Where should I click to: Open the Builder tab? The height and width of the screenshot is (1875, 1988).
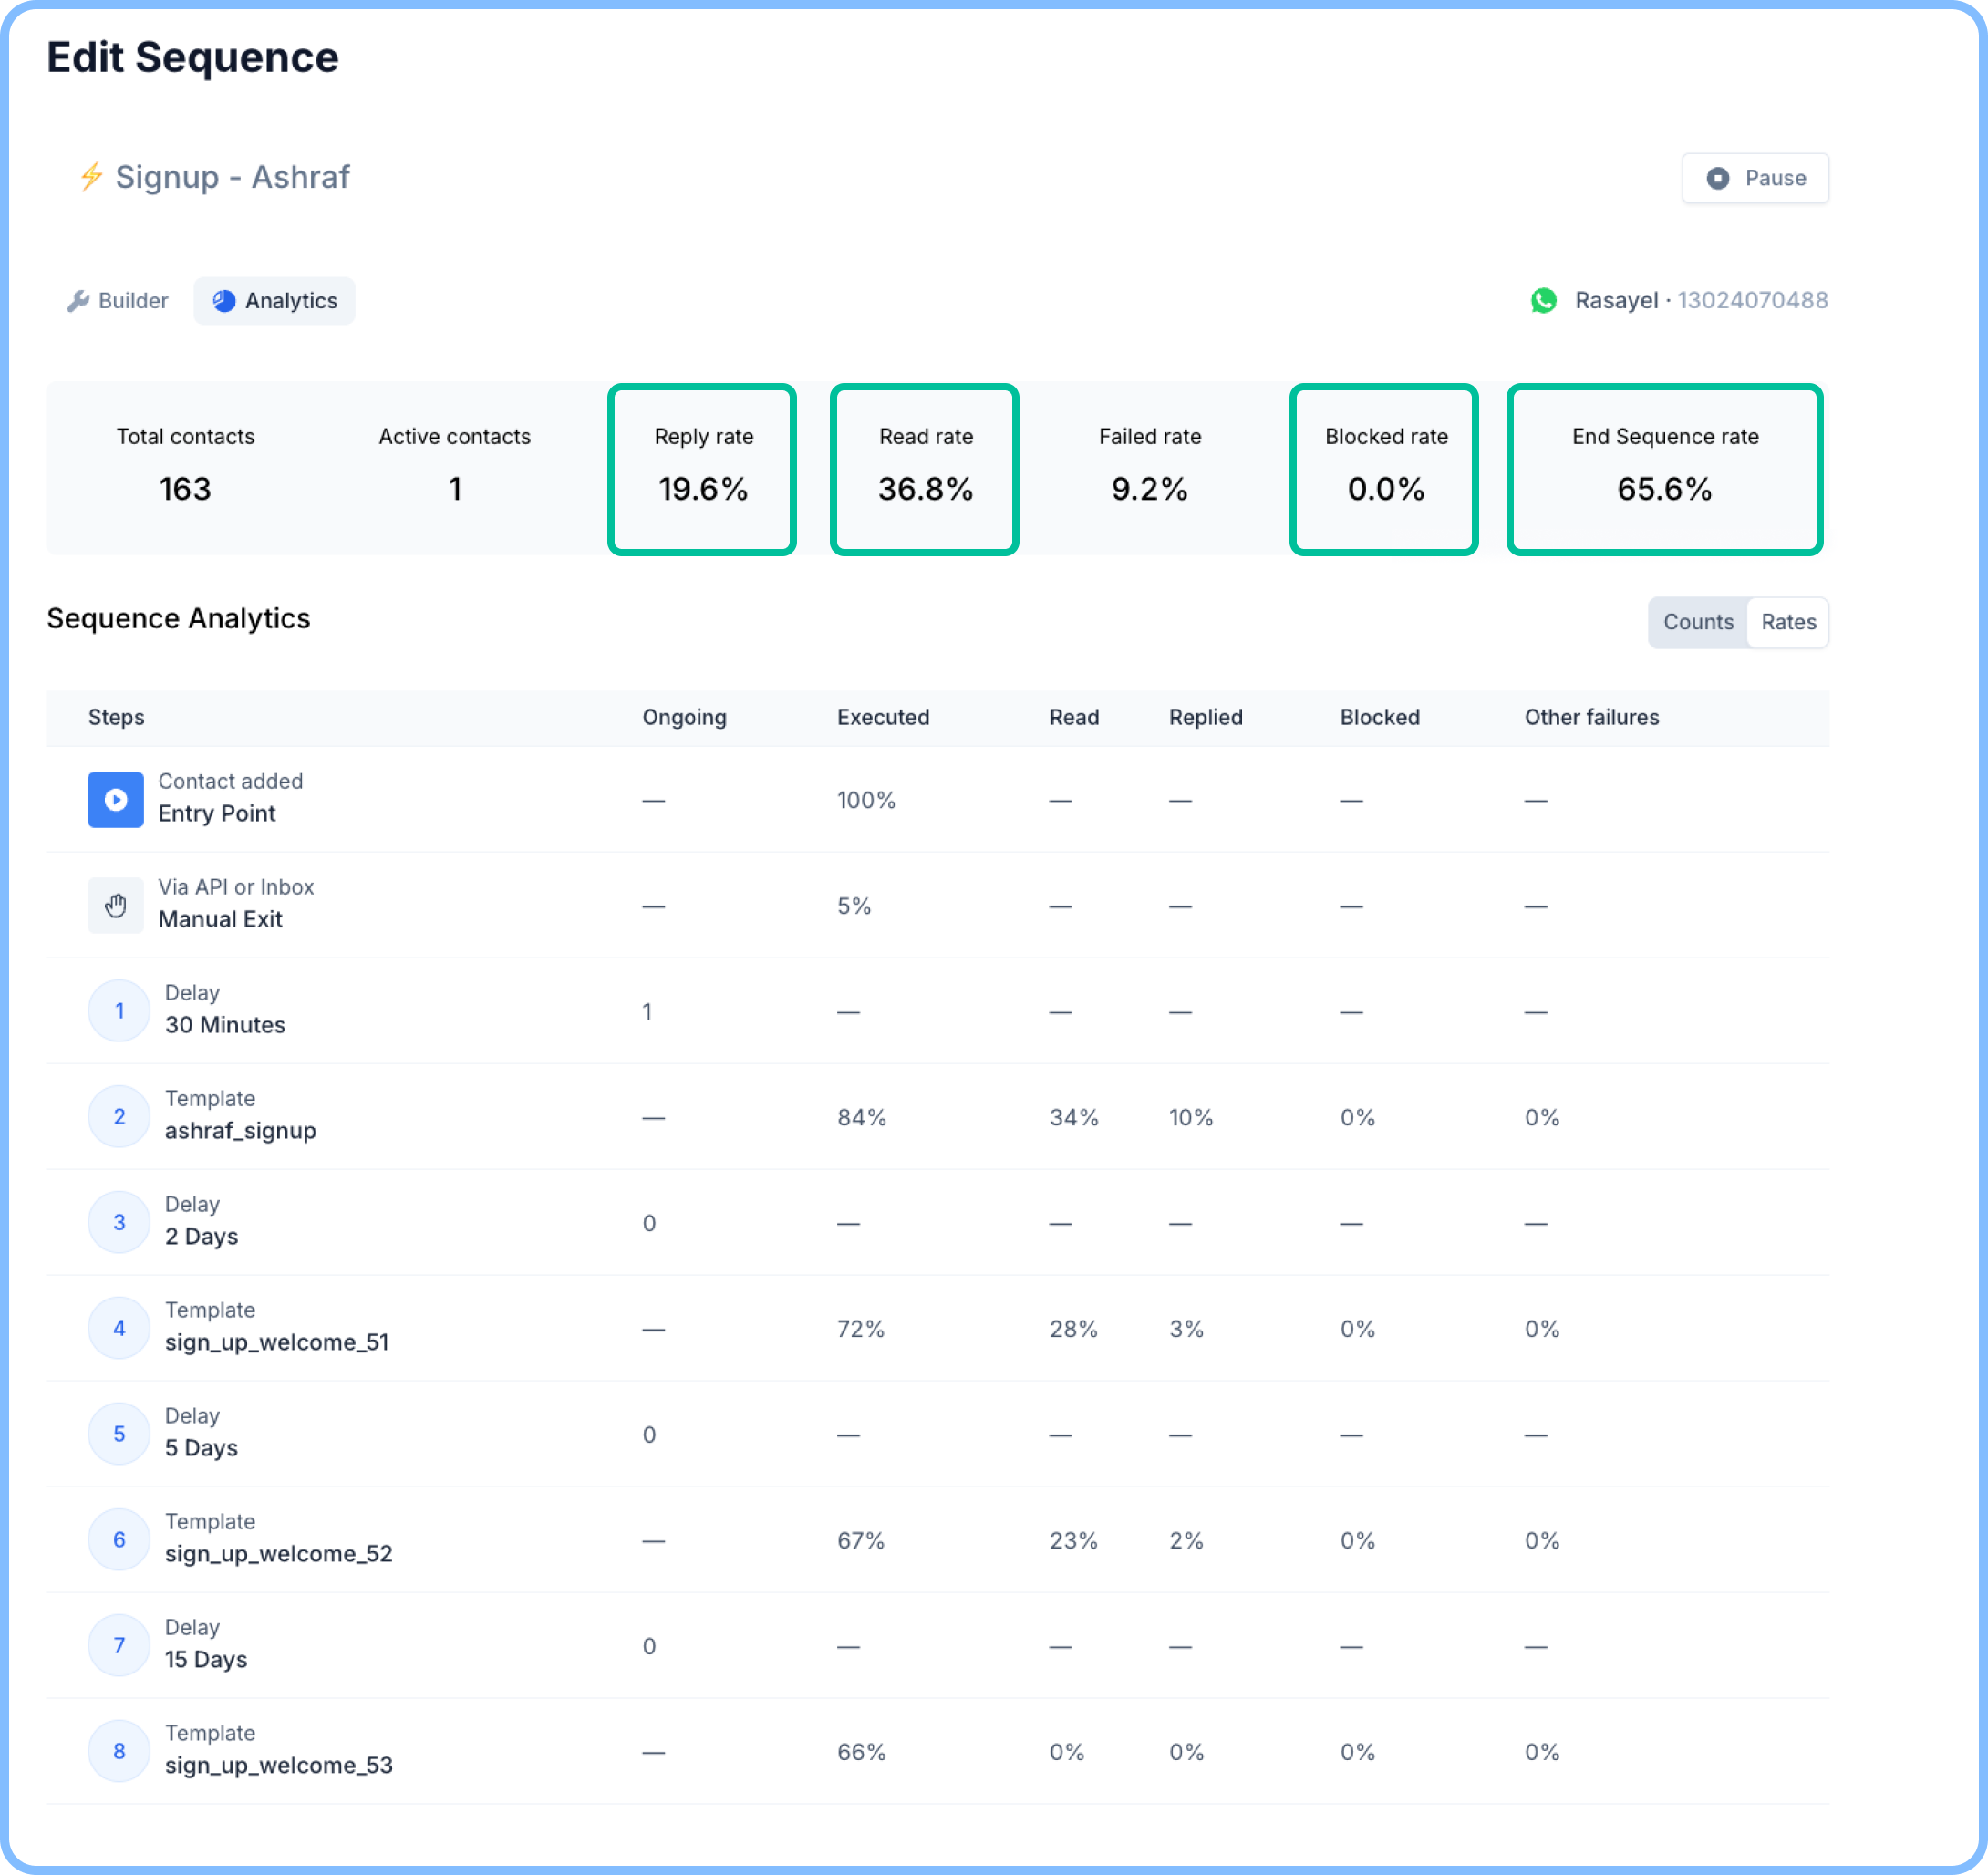tap(116, 300)
